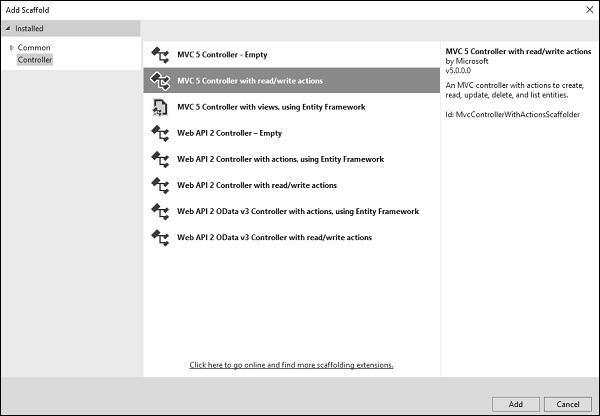Image resolution: width=600 pixels, height=416 pixels.
Task: Select MVC 5 Controller with views, using Entity Framework
Action: point(272,107)
